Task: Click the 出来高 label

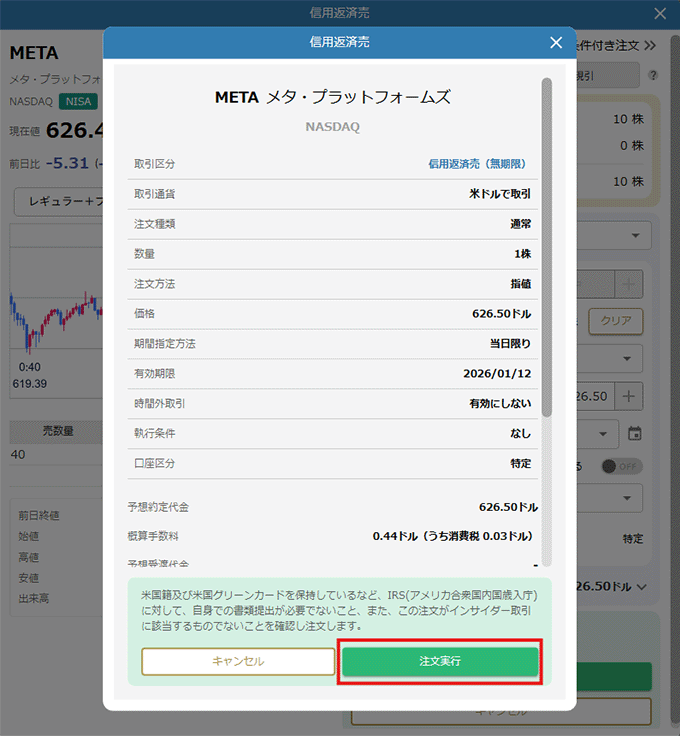Action: coord(33,598)
